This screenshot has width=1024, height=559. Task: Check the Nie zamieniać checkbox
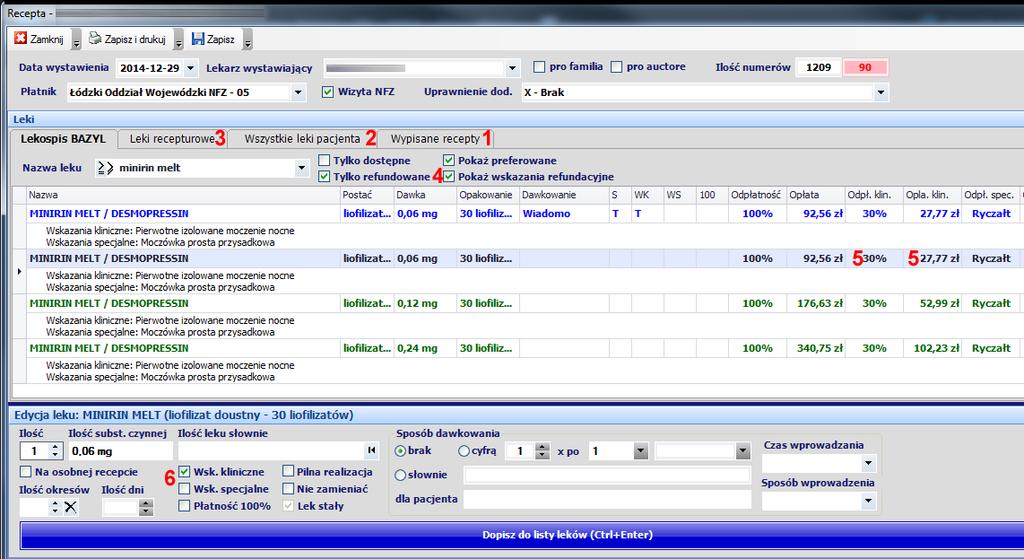(288, 488)
